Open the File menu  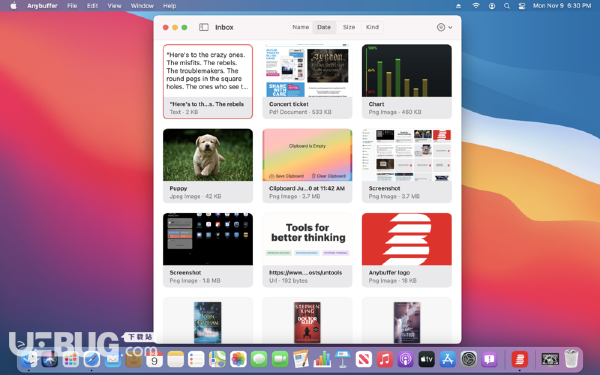72,6
